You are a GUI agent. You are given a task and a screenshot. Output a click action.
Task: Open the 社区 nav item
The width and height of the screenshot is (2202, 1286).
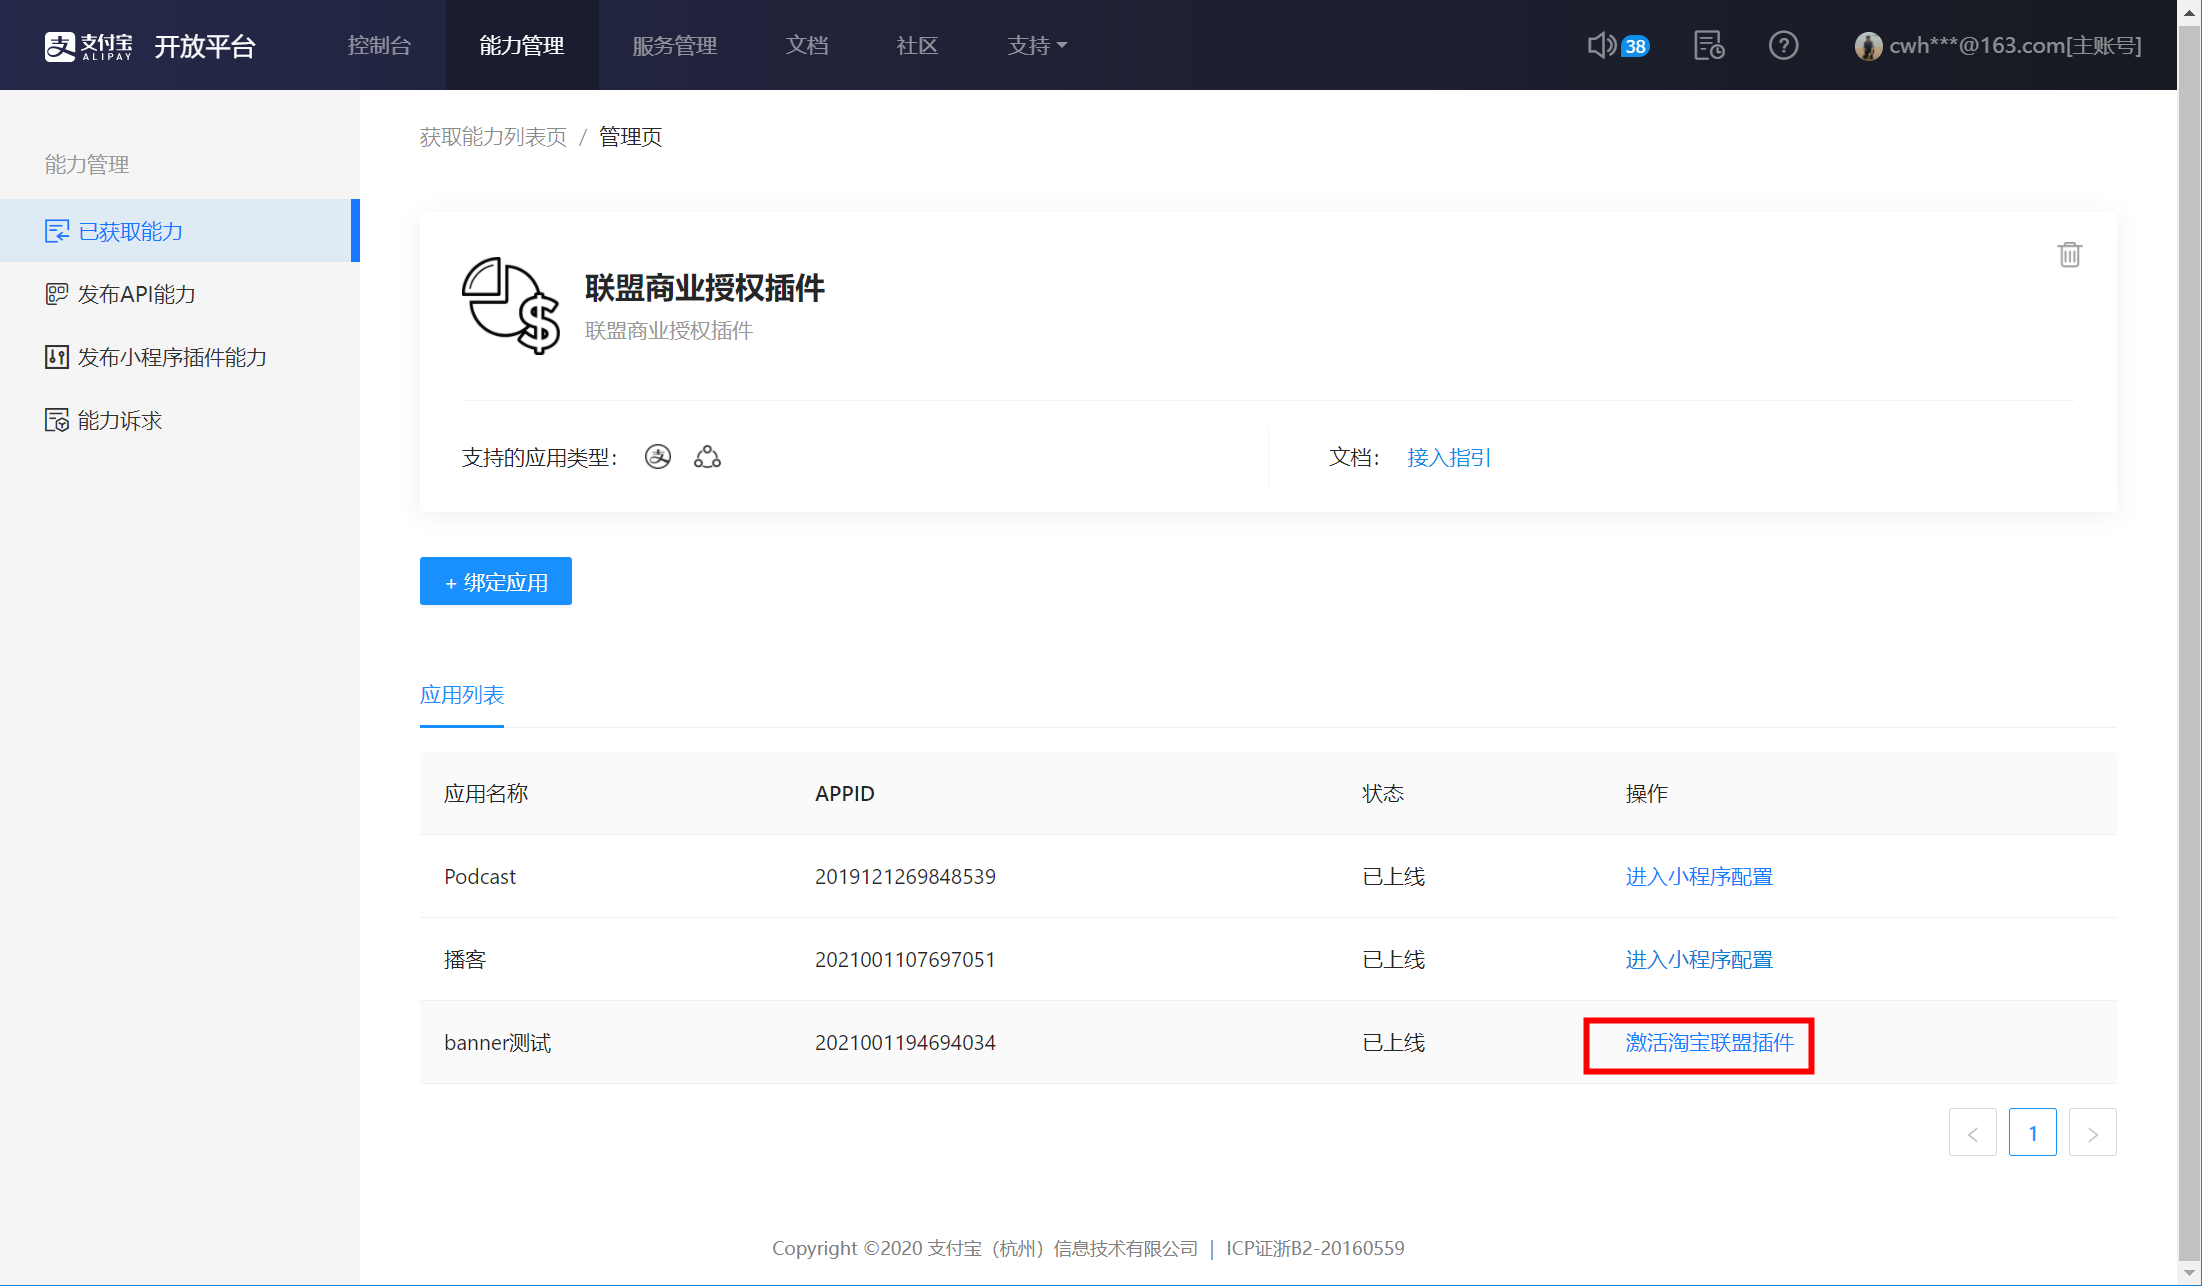tap(917, 45)
